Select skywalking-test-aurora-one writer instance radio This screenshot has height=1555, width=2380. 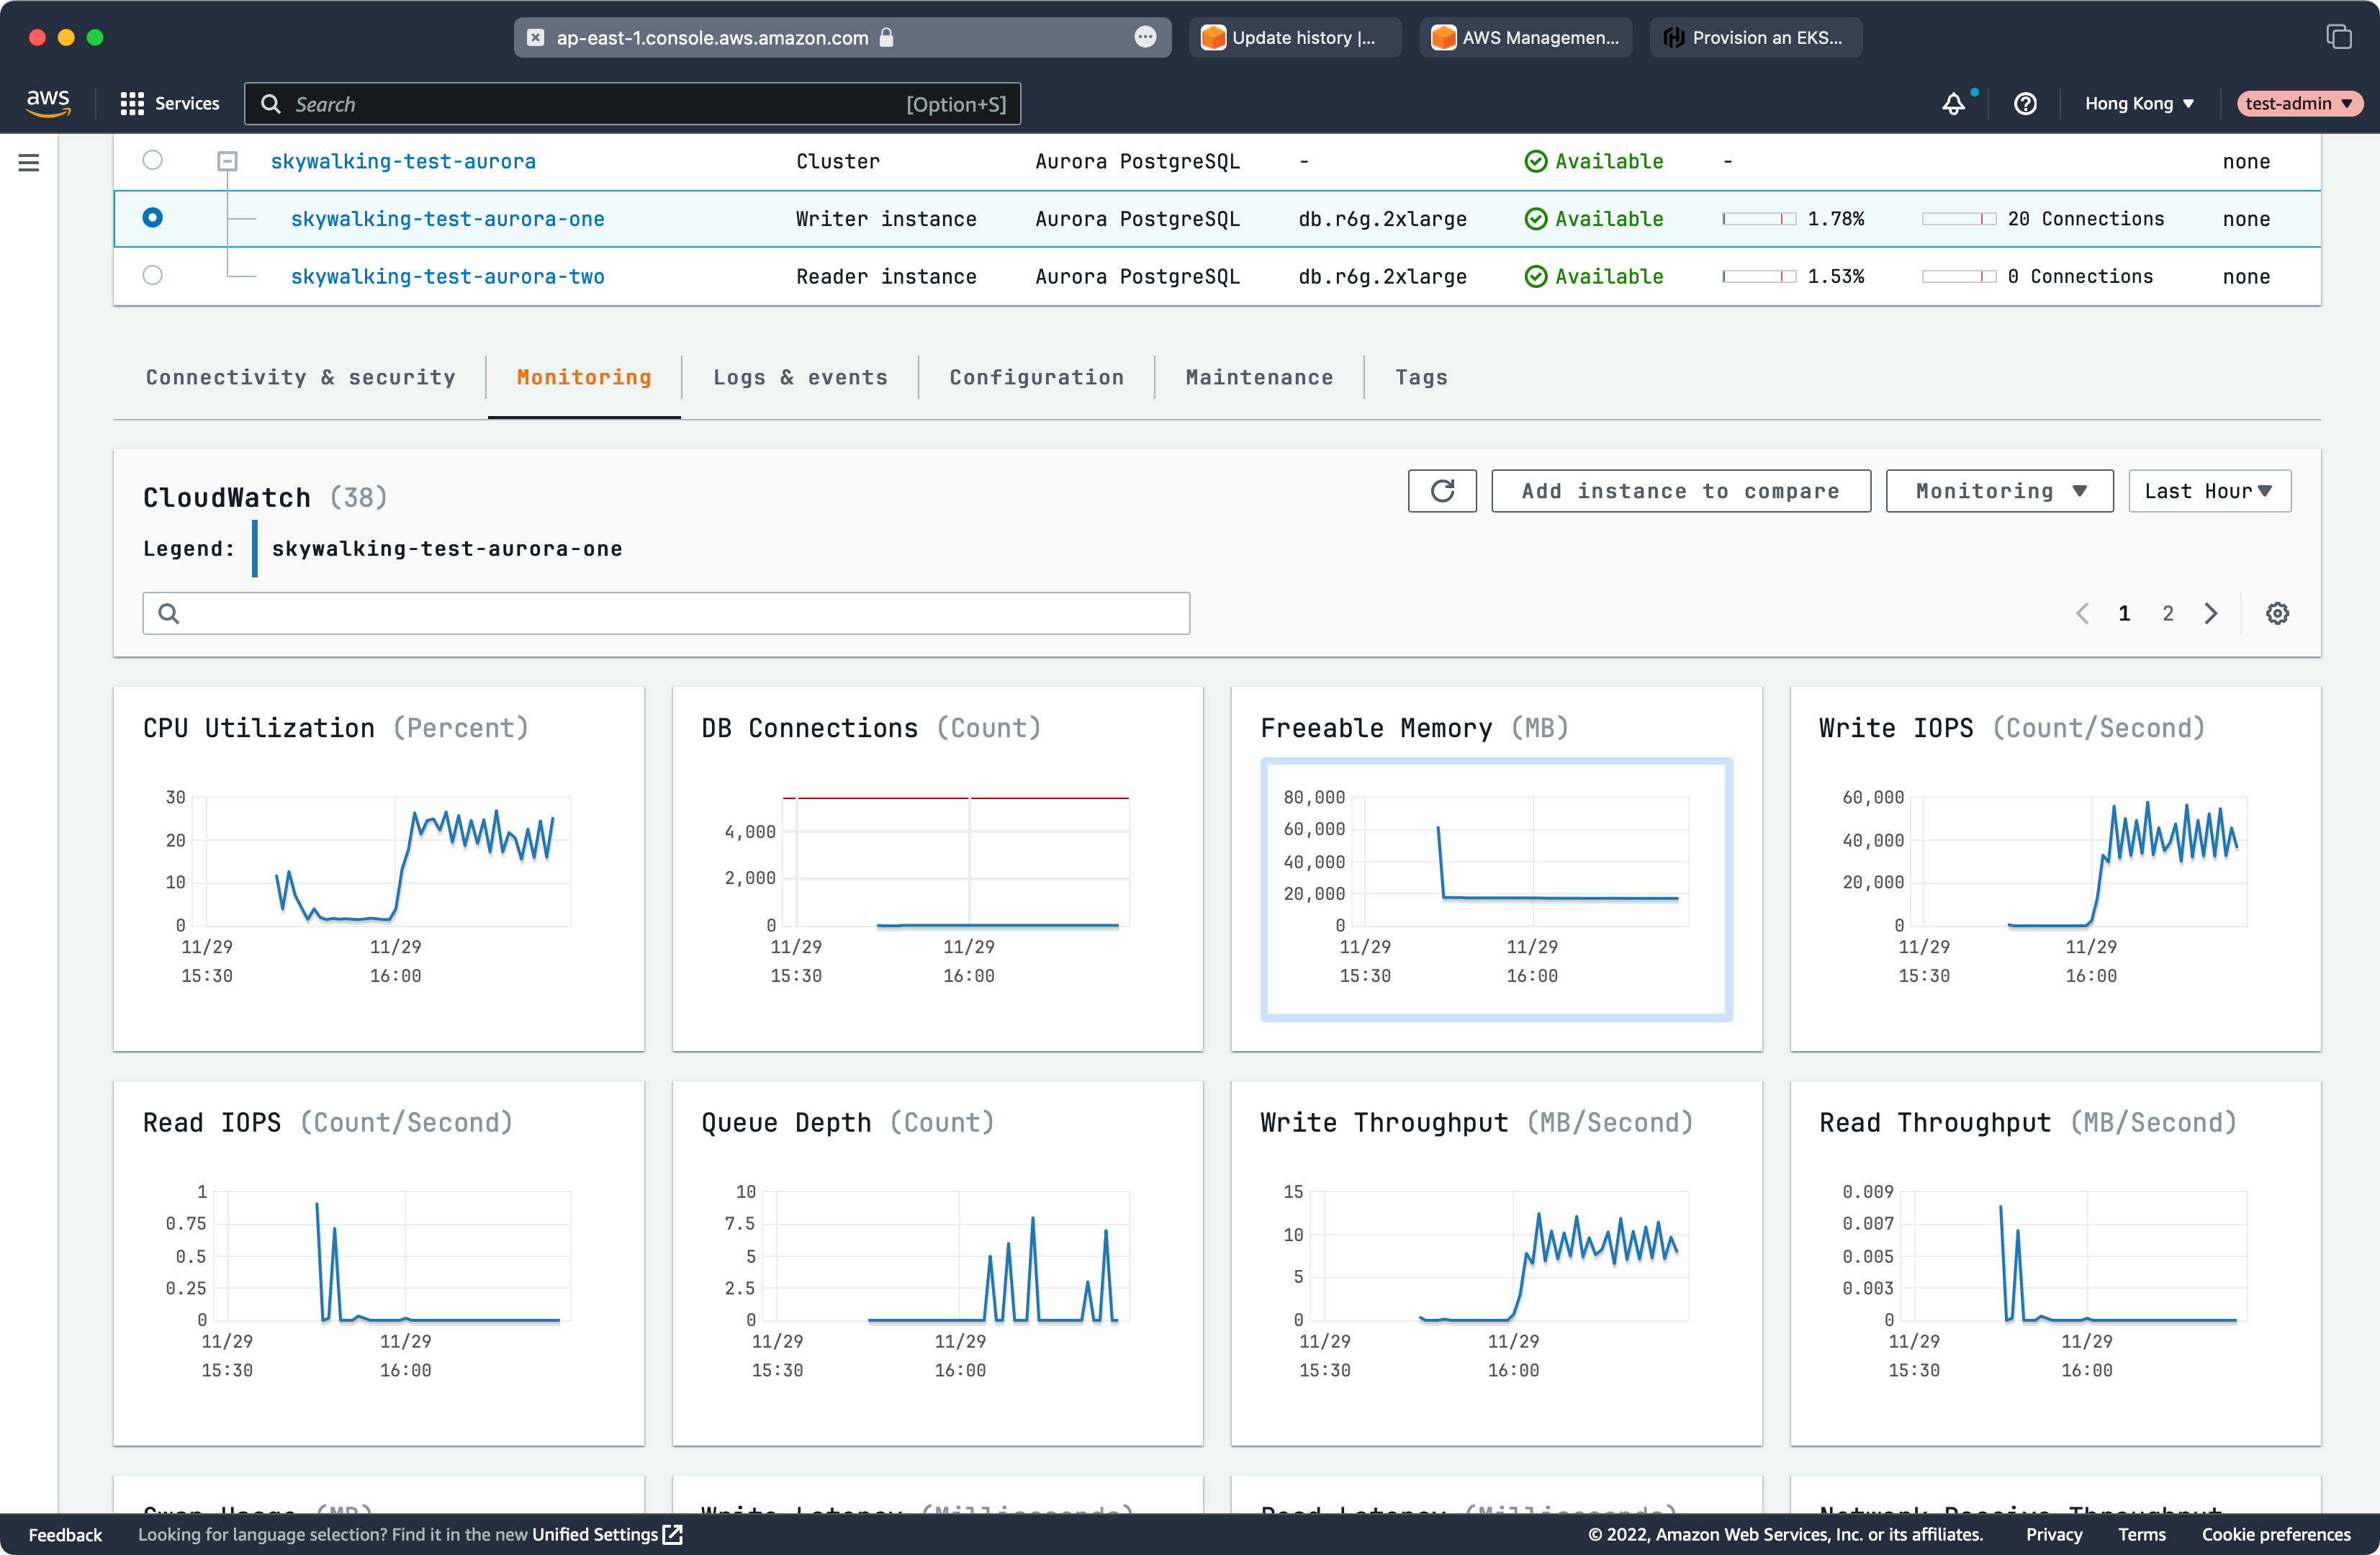152,218
